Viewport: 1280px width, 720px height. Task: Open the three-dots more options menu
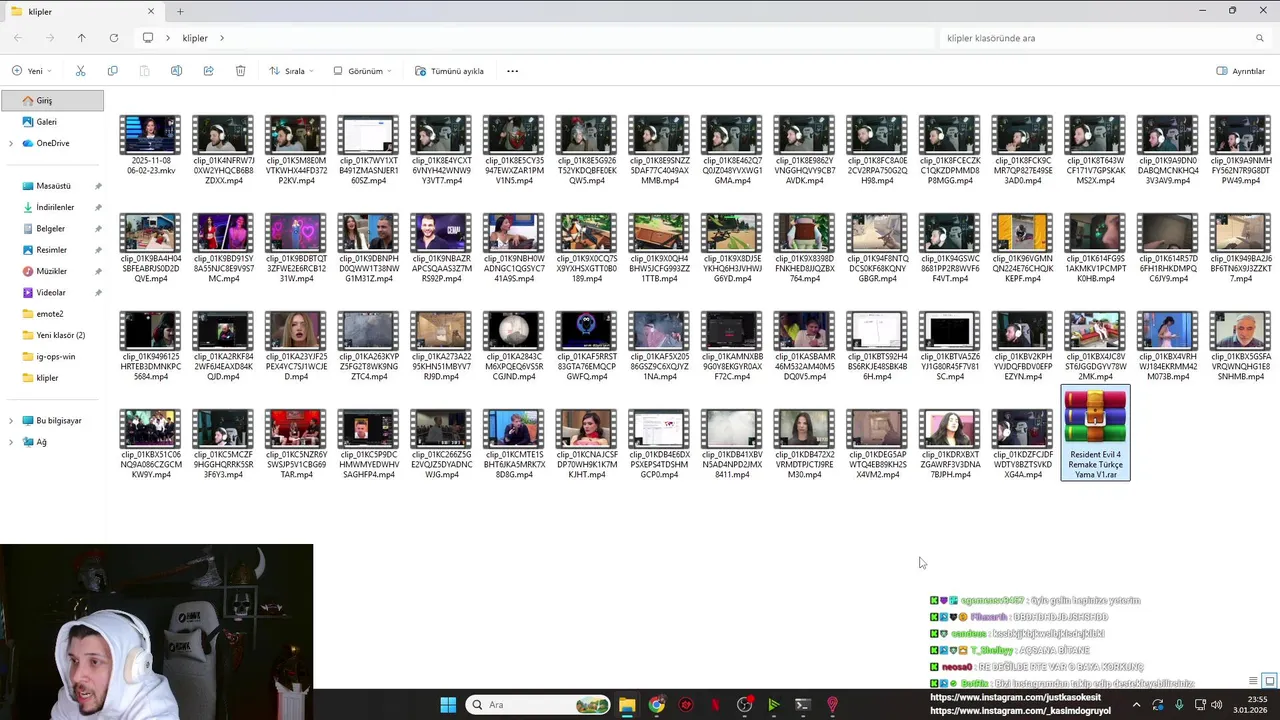click(x=512, y=71)
